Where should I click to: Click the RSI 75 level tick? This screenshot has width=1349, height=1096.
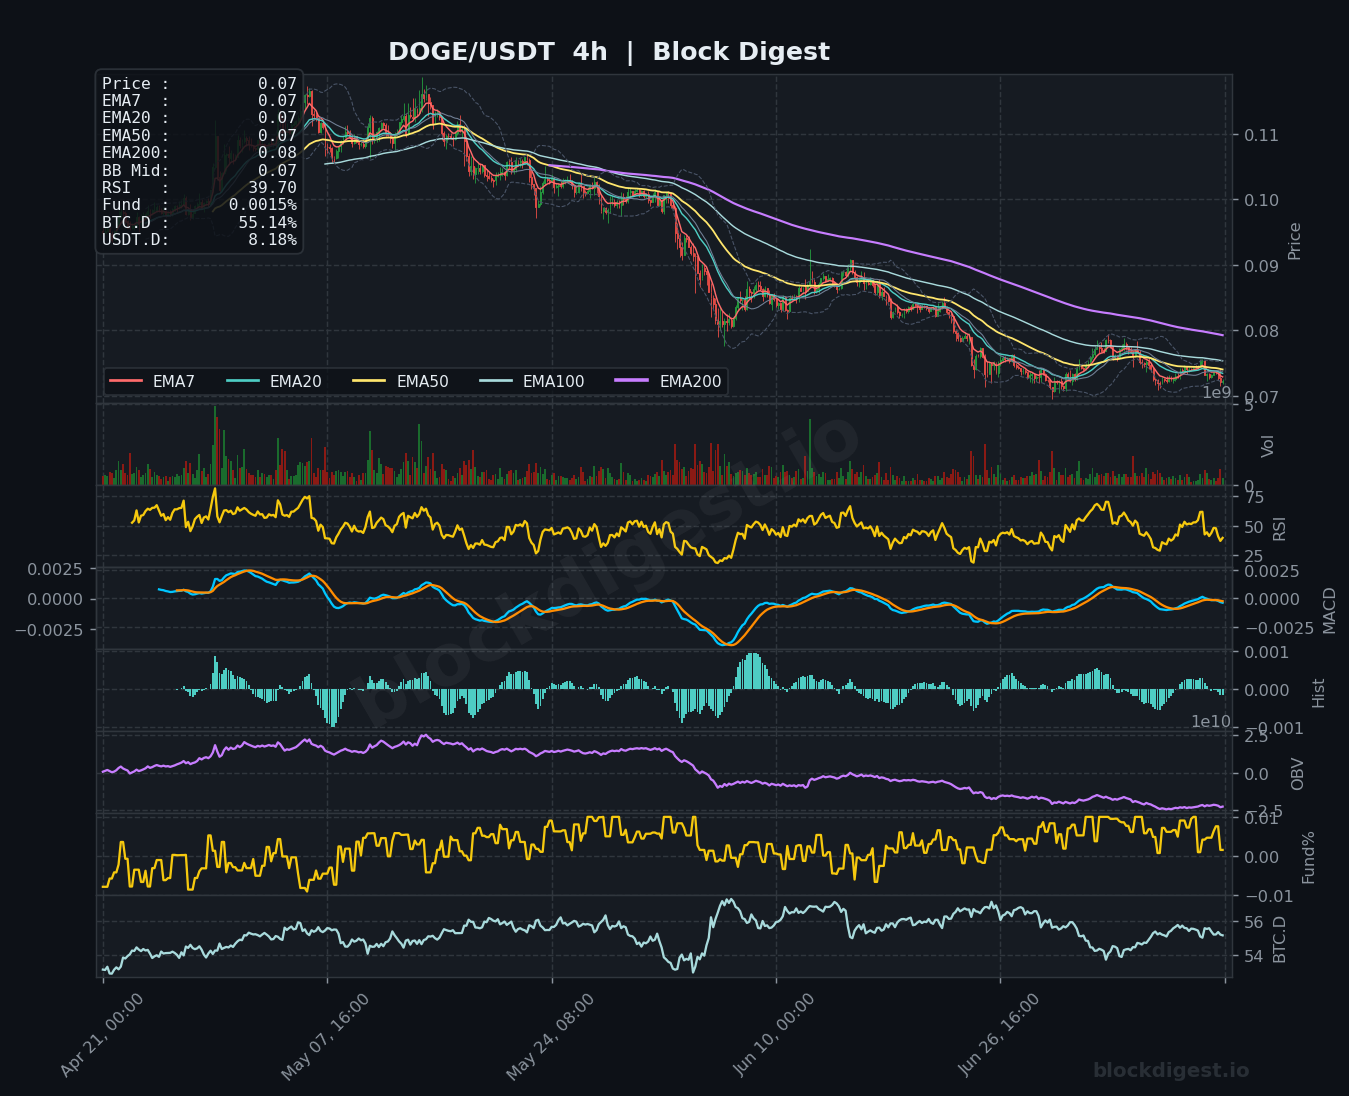[x=1254, y=498]
